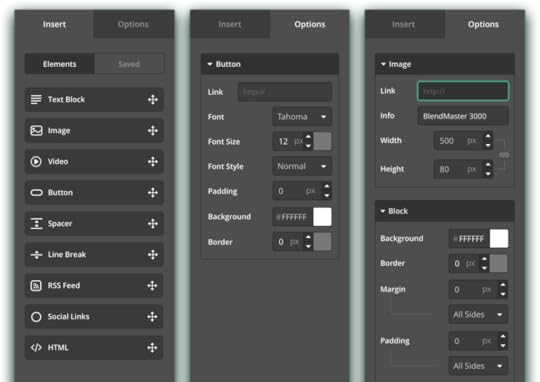Click the HTML code brackets icon
The image size is (540, 382).
[36, 348]
